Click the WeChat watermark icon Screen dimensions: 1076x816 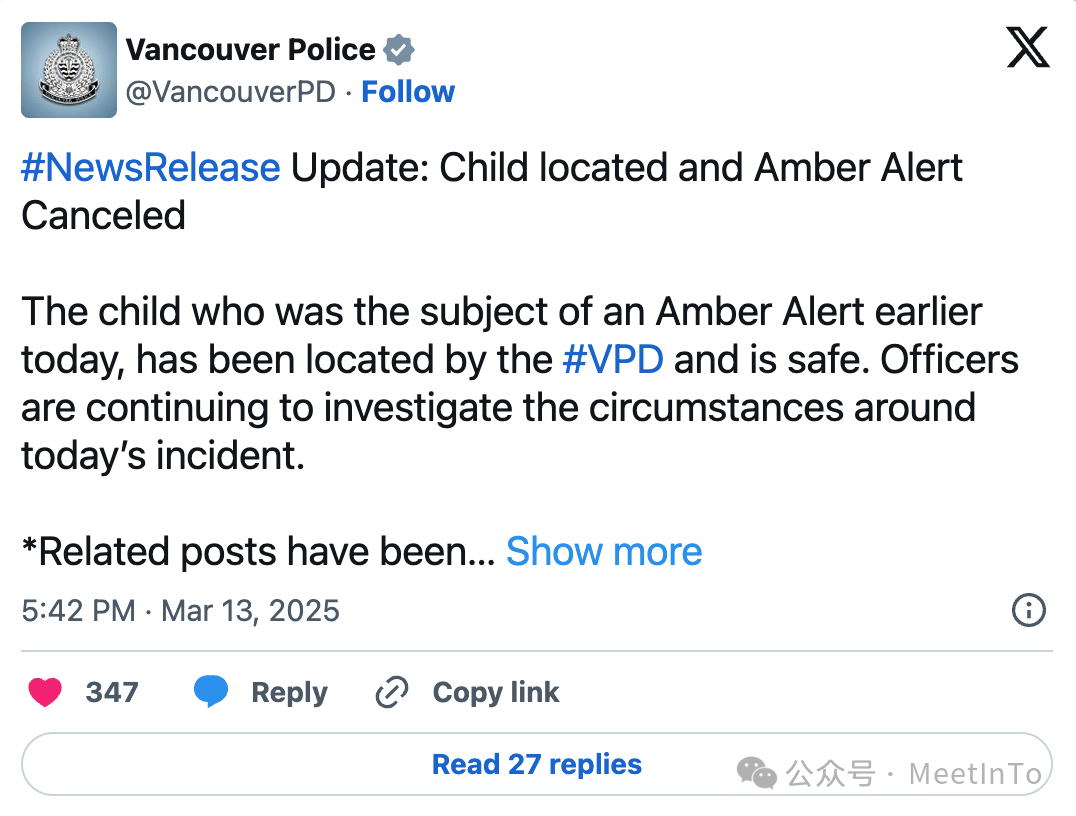tap(757, 773)
